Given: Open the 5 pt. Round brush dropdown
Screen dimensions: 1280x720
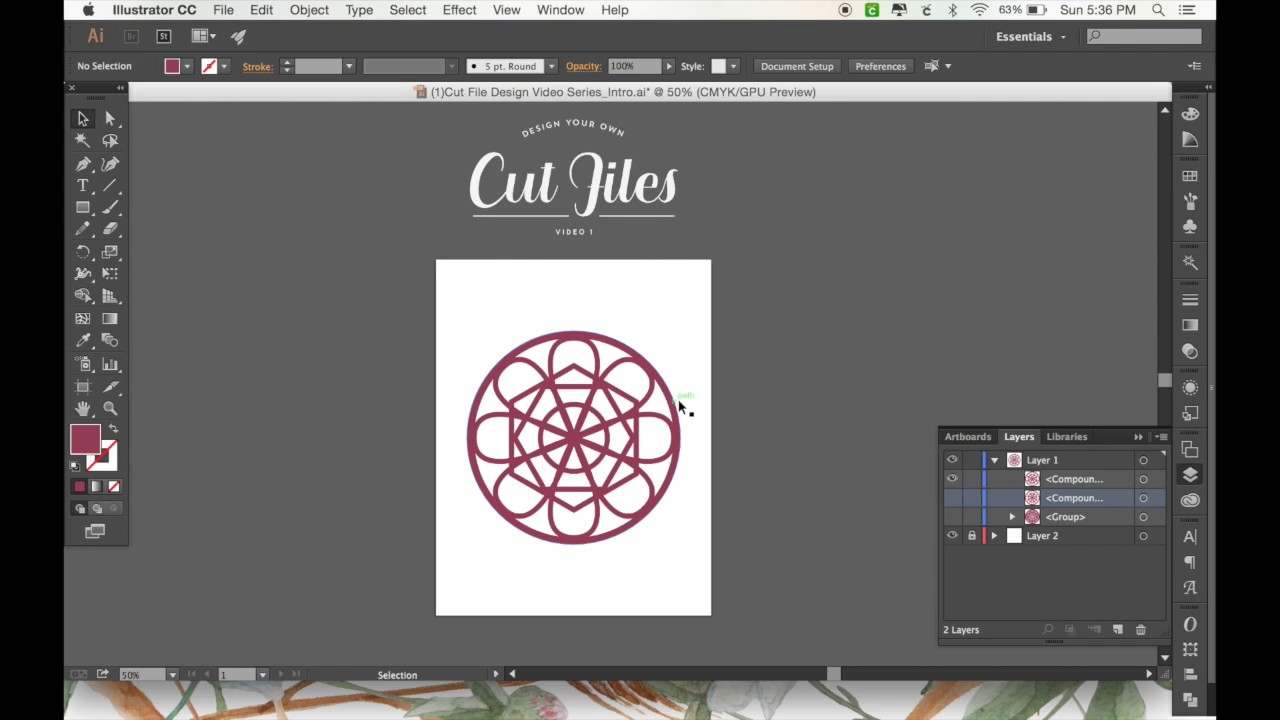Looking at the screenshot, I should (x=551, y=66).
